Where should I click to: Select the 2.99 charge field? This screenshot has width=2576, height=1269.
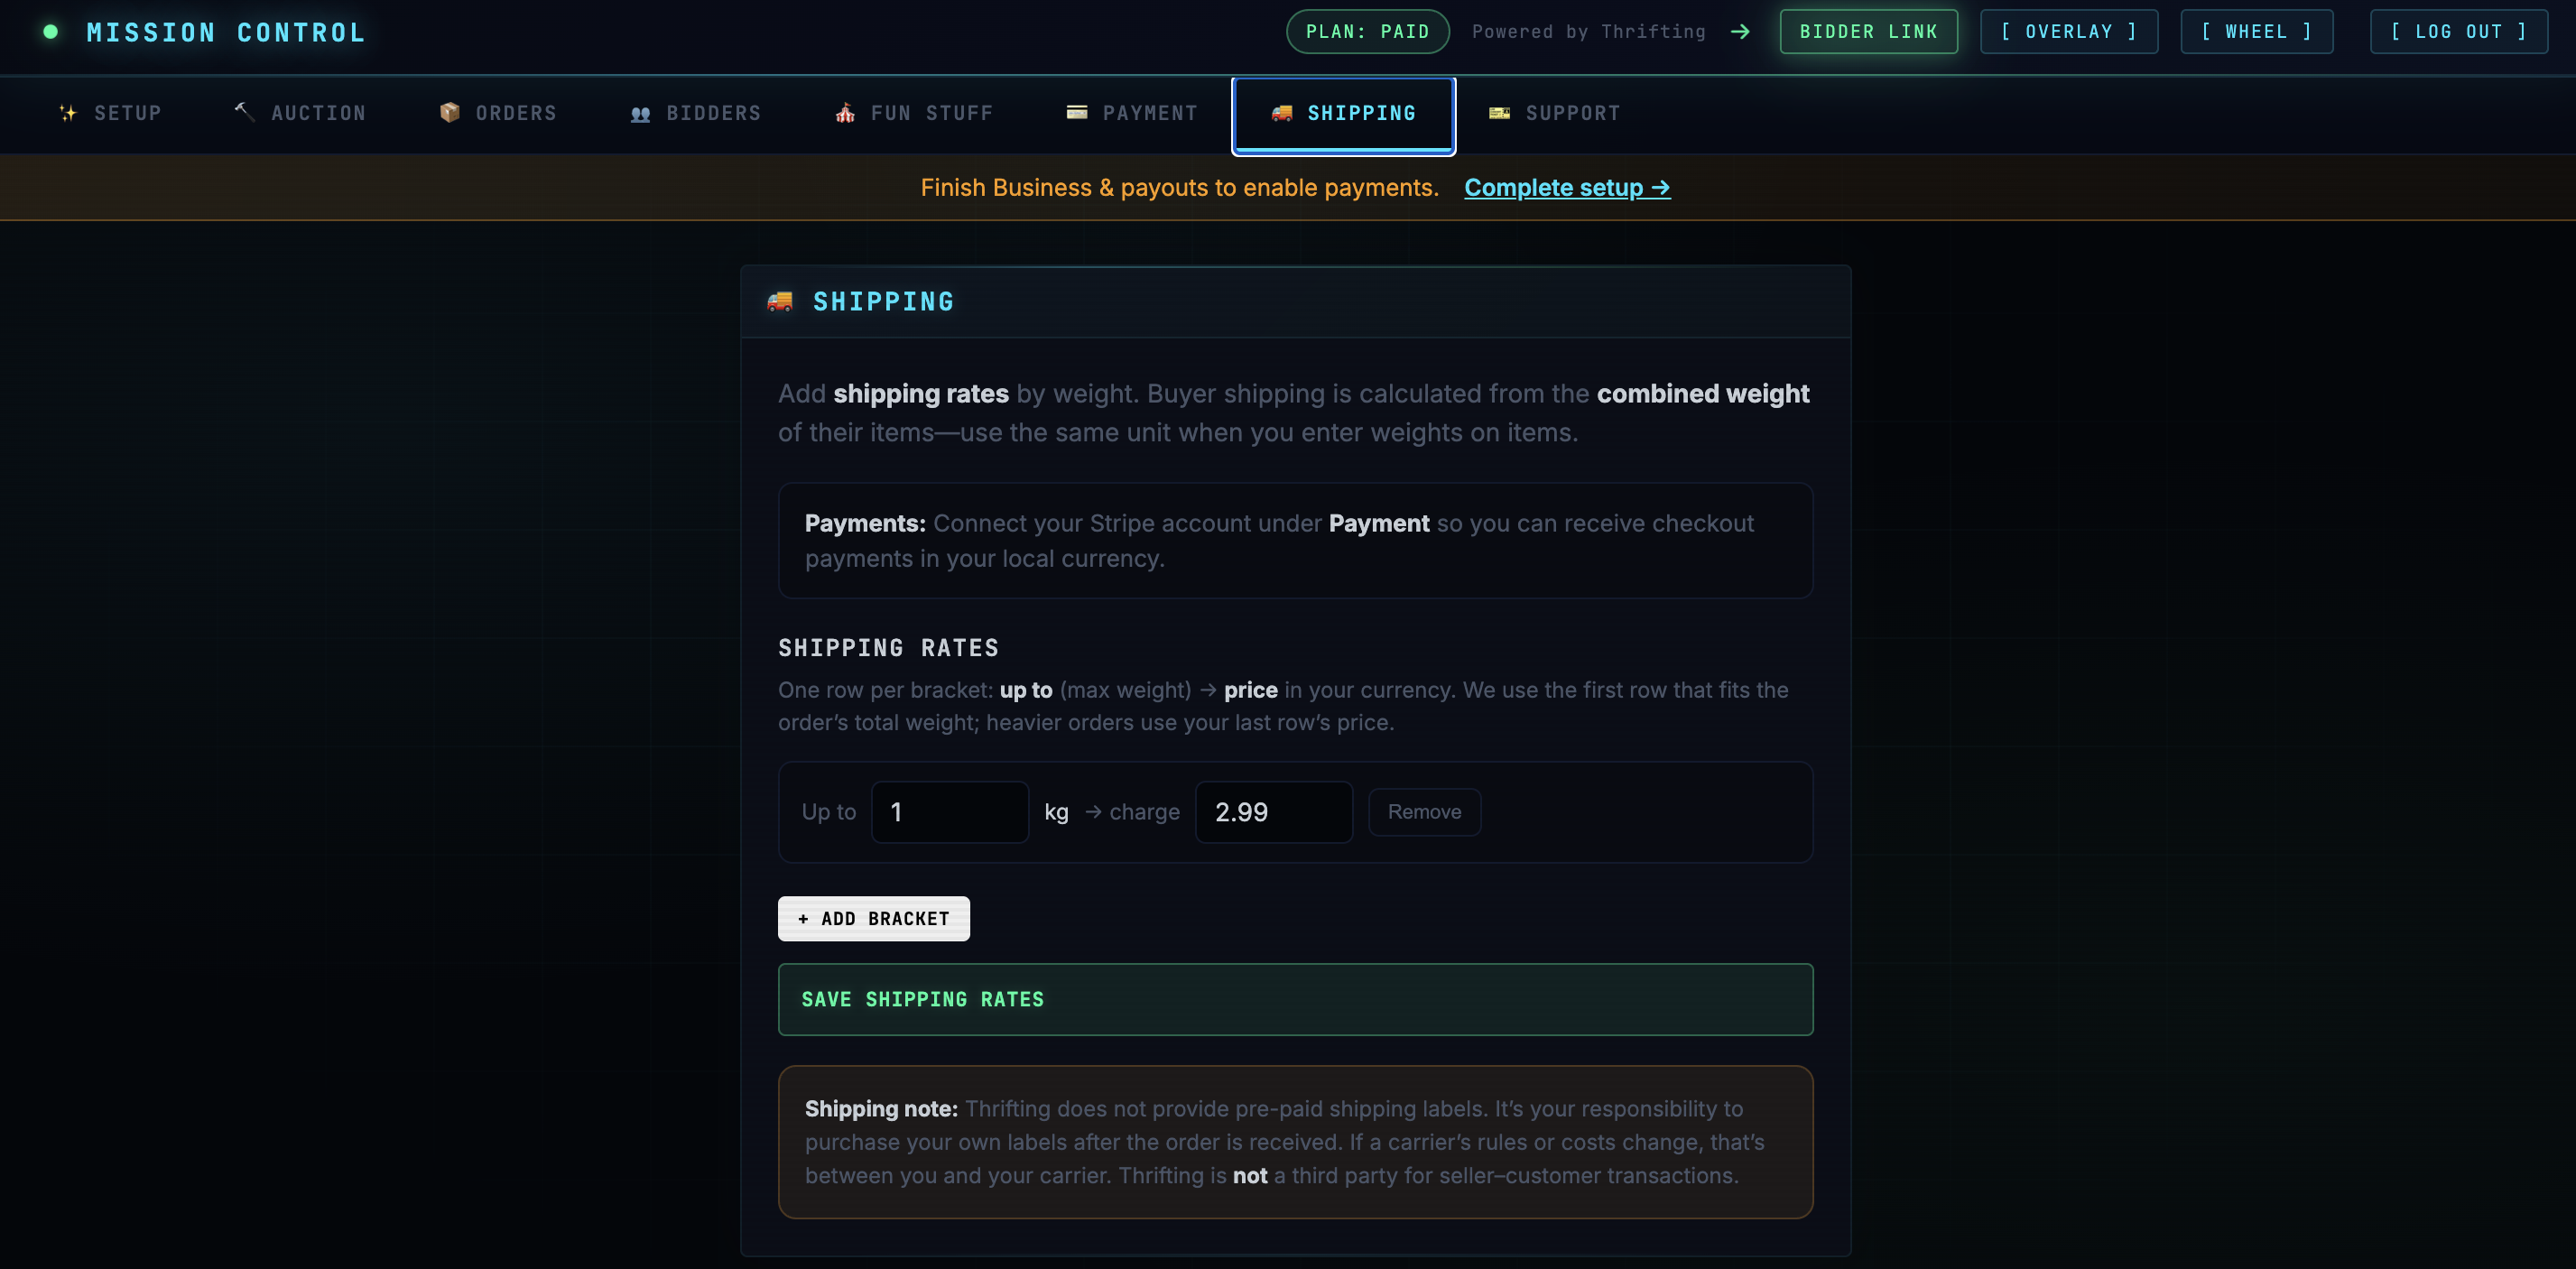1273,812
